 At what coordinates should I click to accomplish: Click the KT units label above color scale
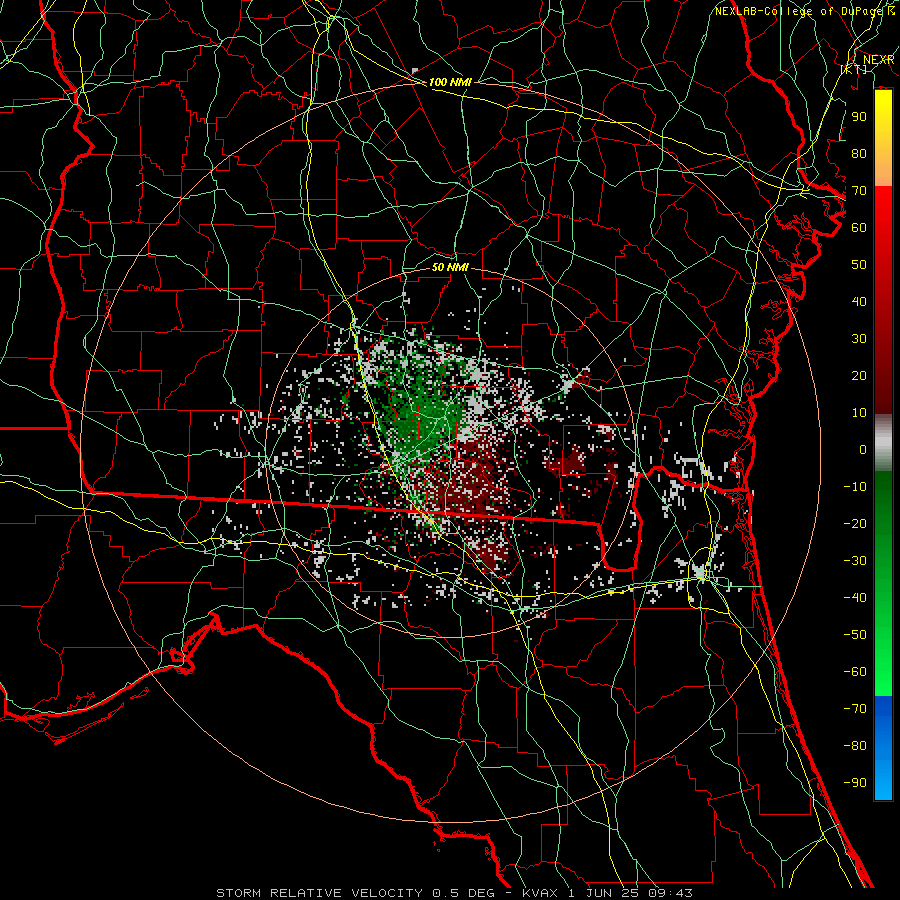(854, 69)
